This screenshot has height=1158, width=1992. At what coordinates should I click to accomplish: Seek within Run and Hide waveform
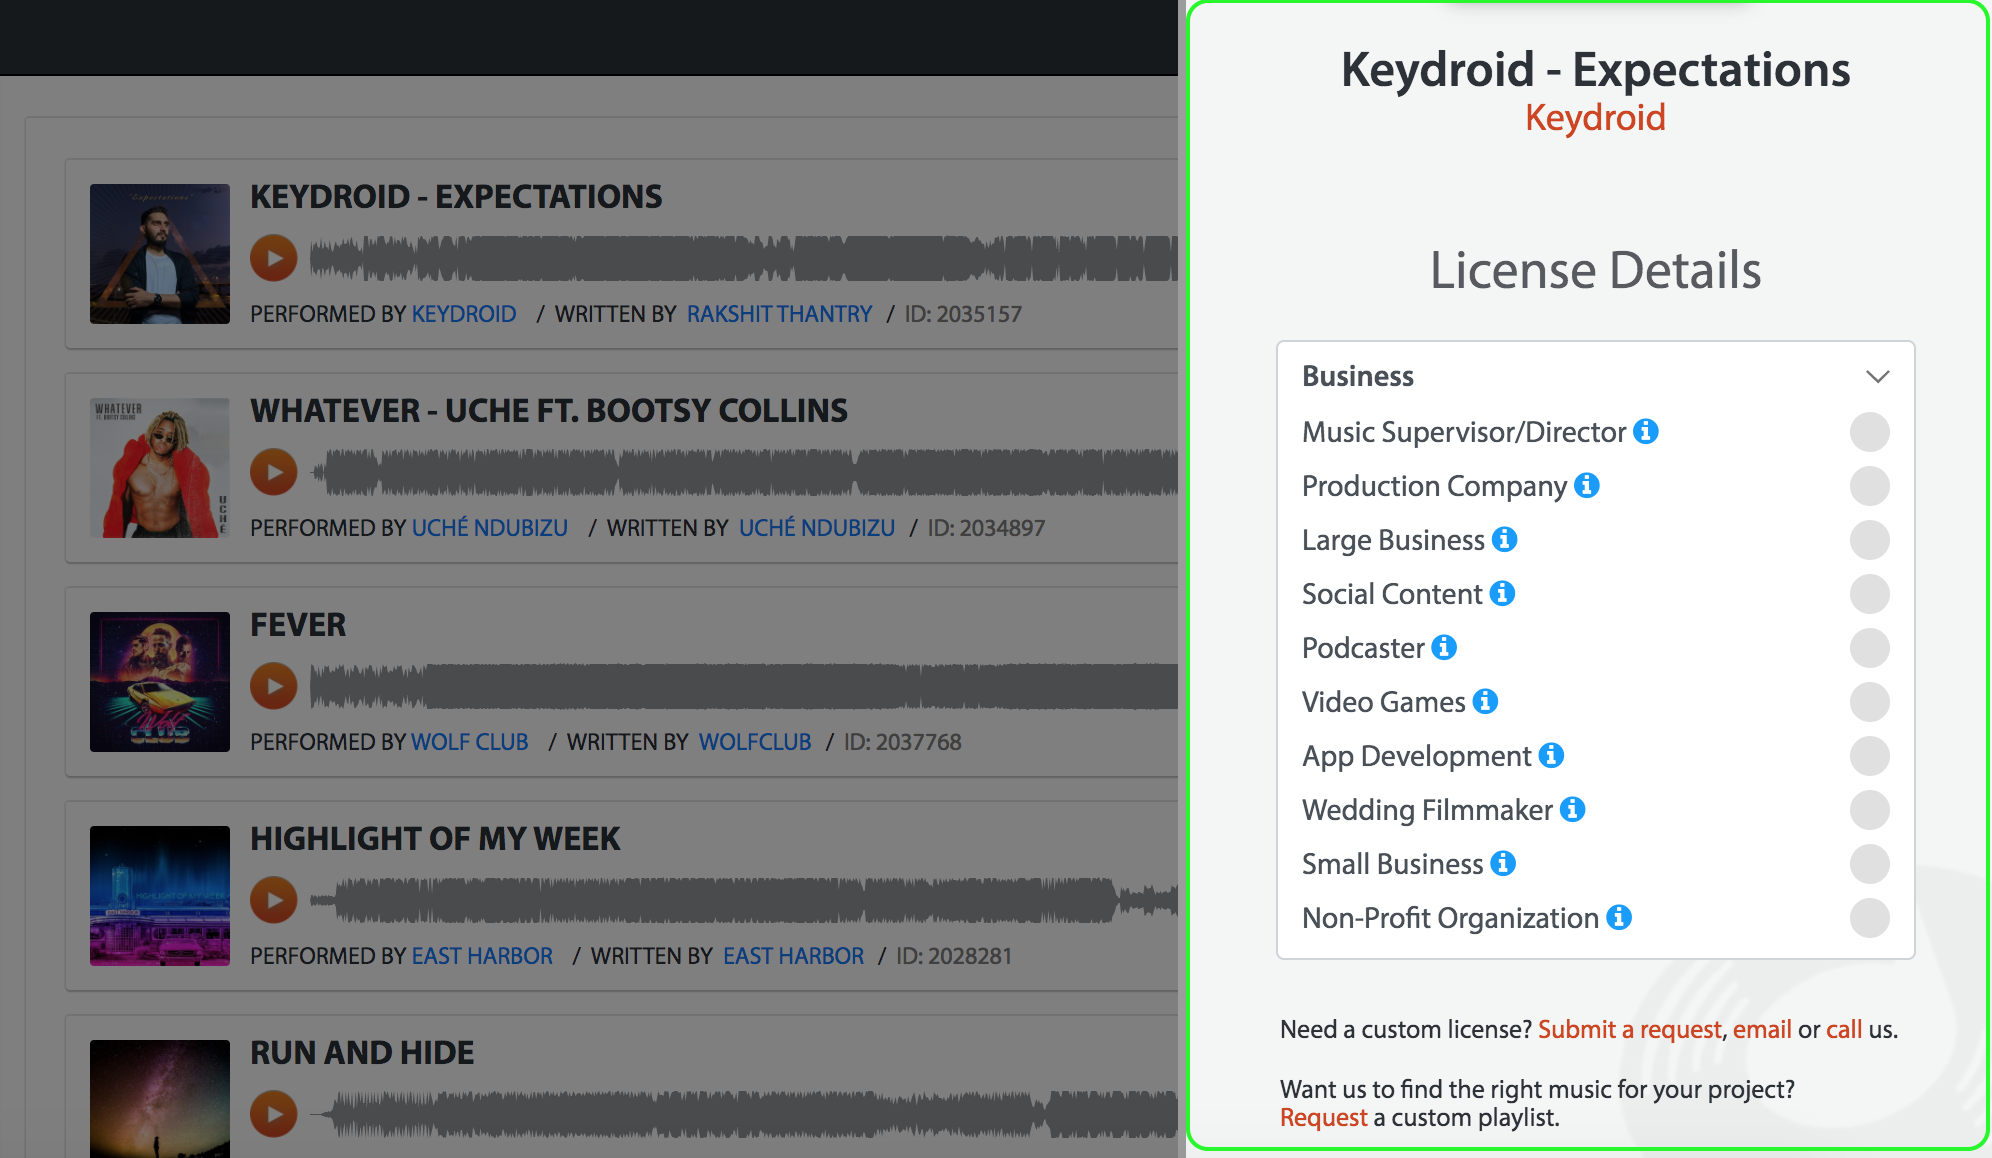744,1114
